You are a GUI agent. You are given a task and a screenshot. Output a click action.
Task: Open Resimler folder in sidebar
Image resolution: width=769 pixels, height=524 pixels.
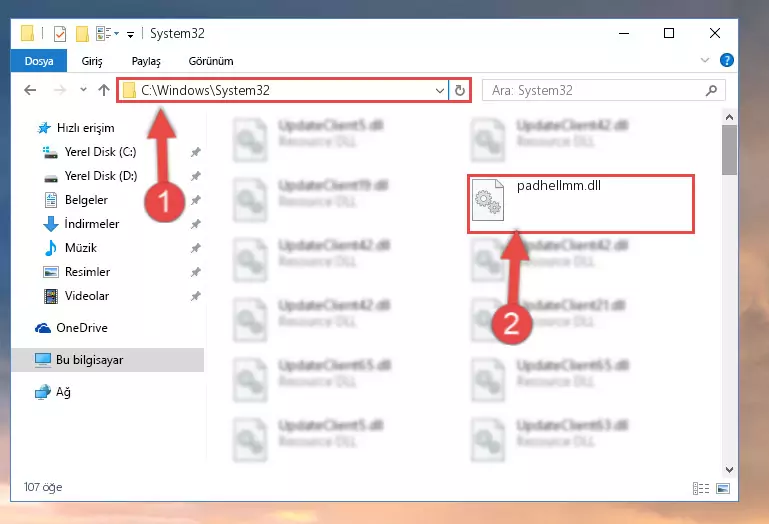[x=87, y=272]
